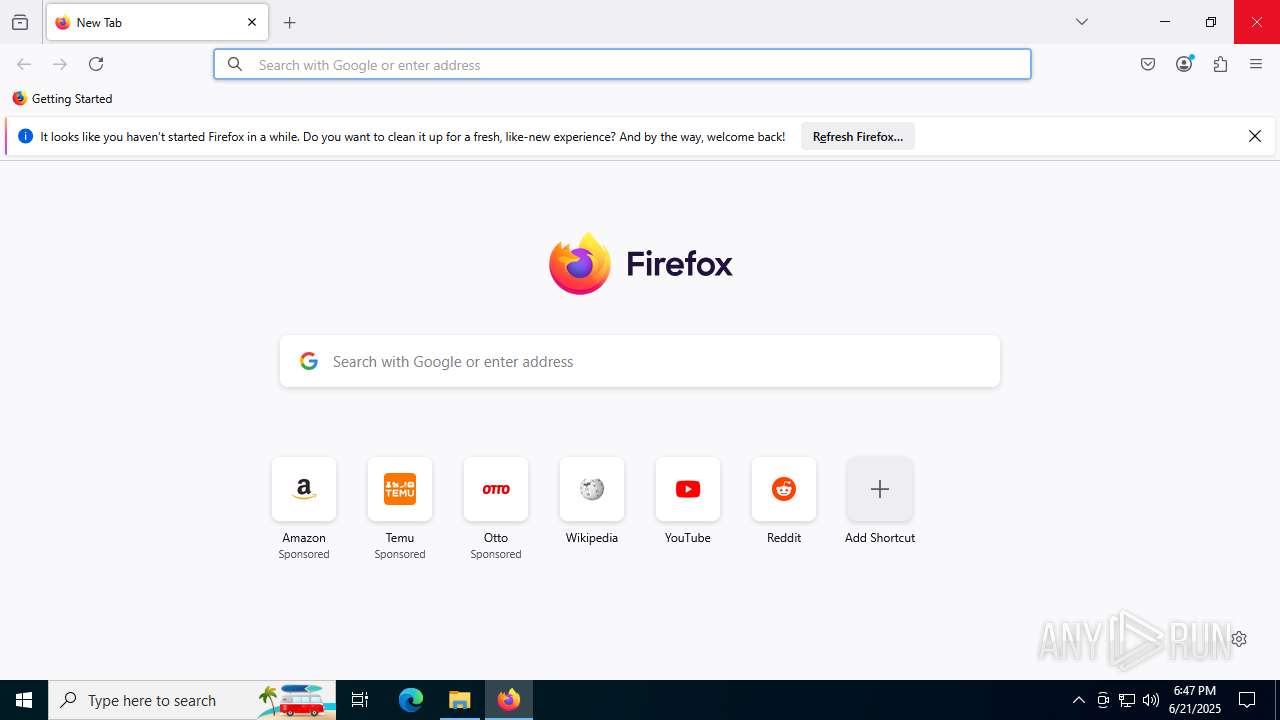Open the Windows notification center
This screenshot has height=720, width=1280.
click(x=1247, y=700)
